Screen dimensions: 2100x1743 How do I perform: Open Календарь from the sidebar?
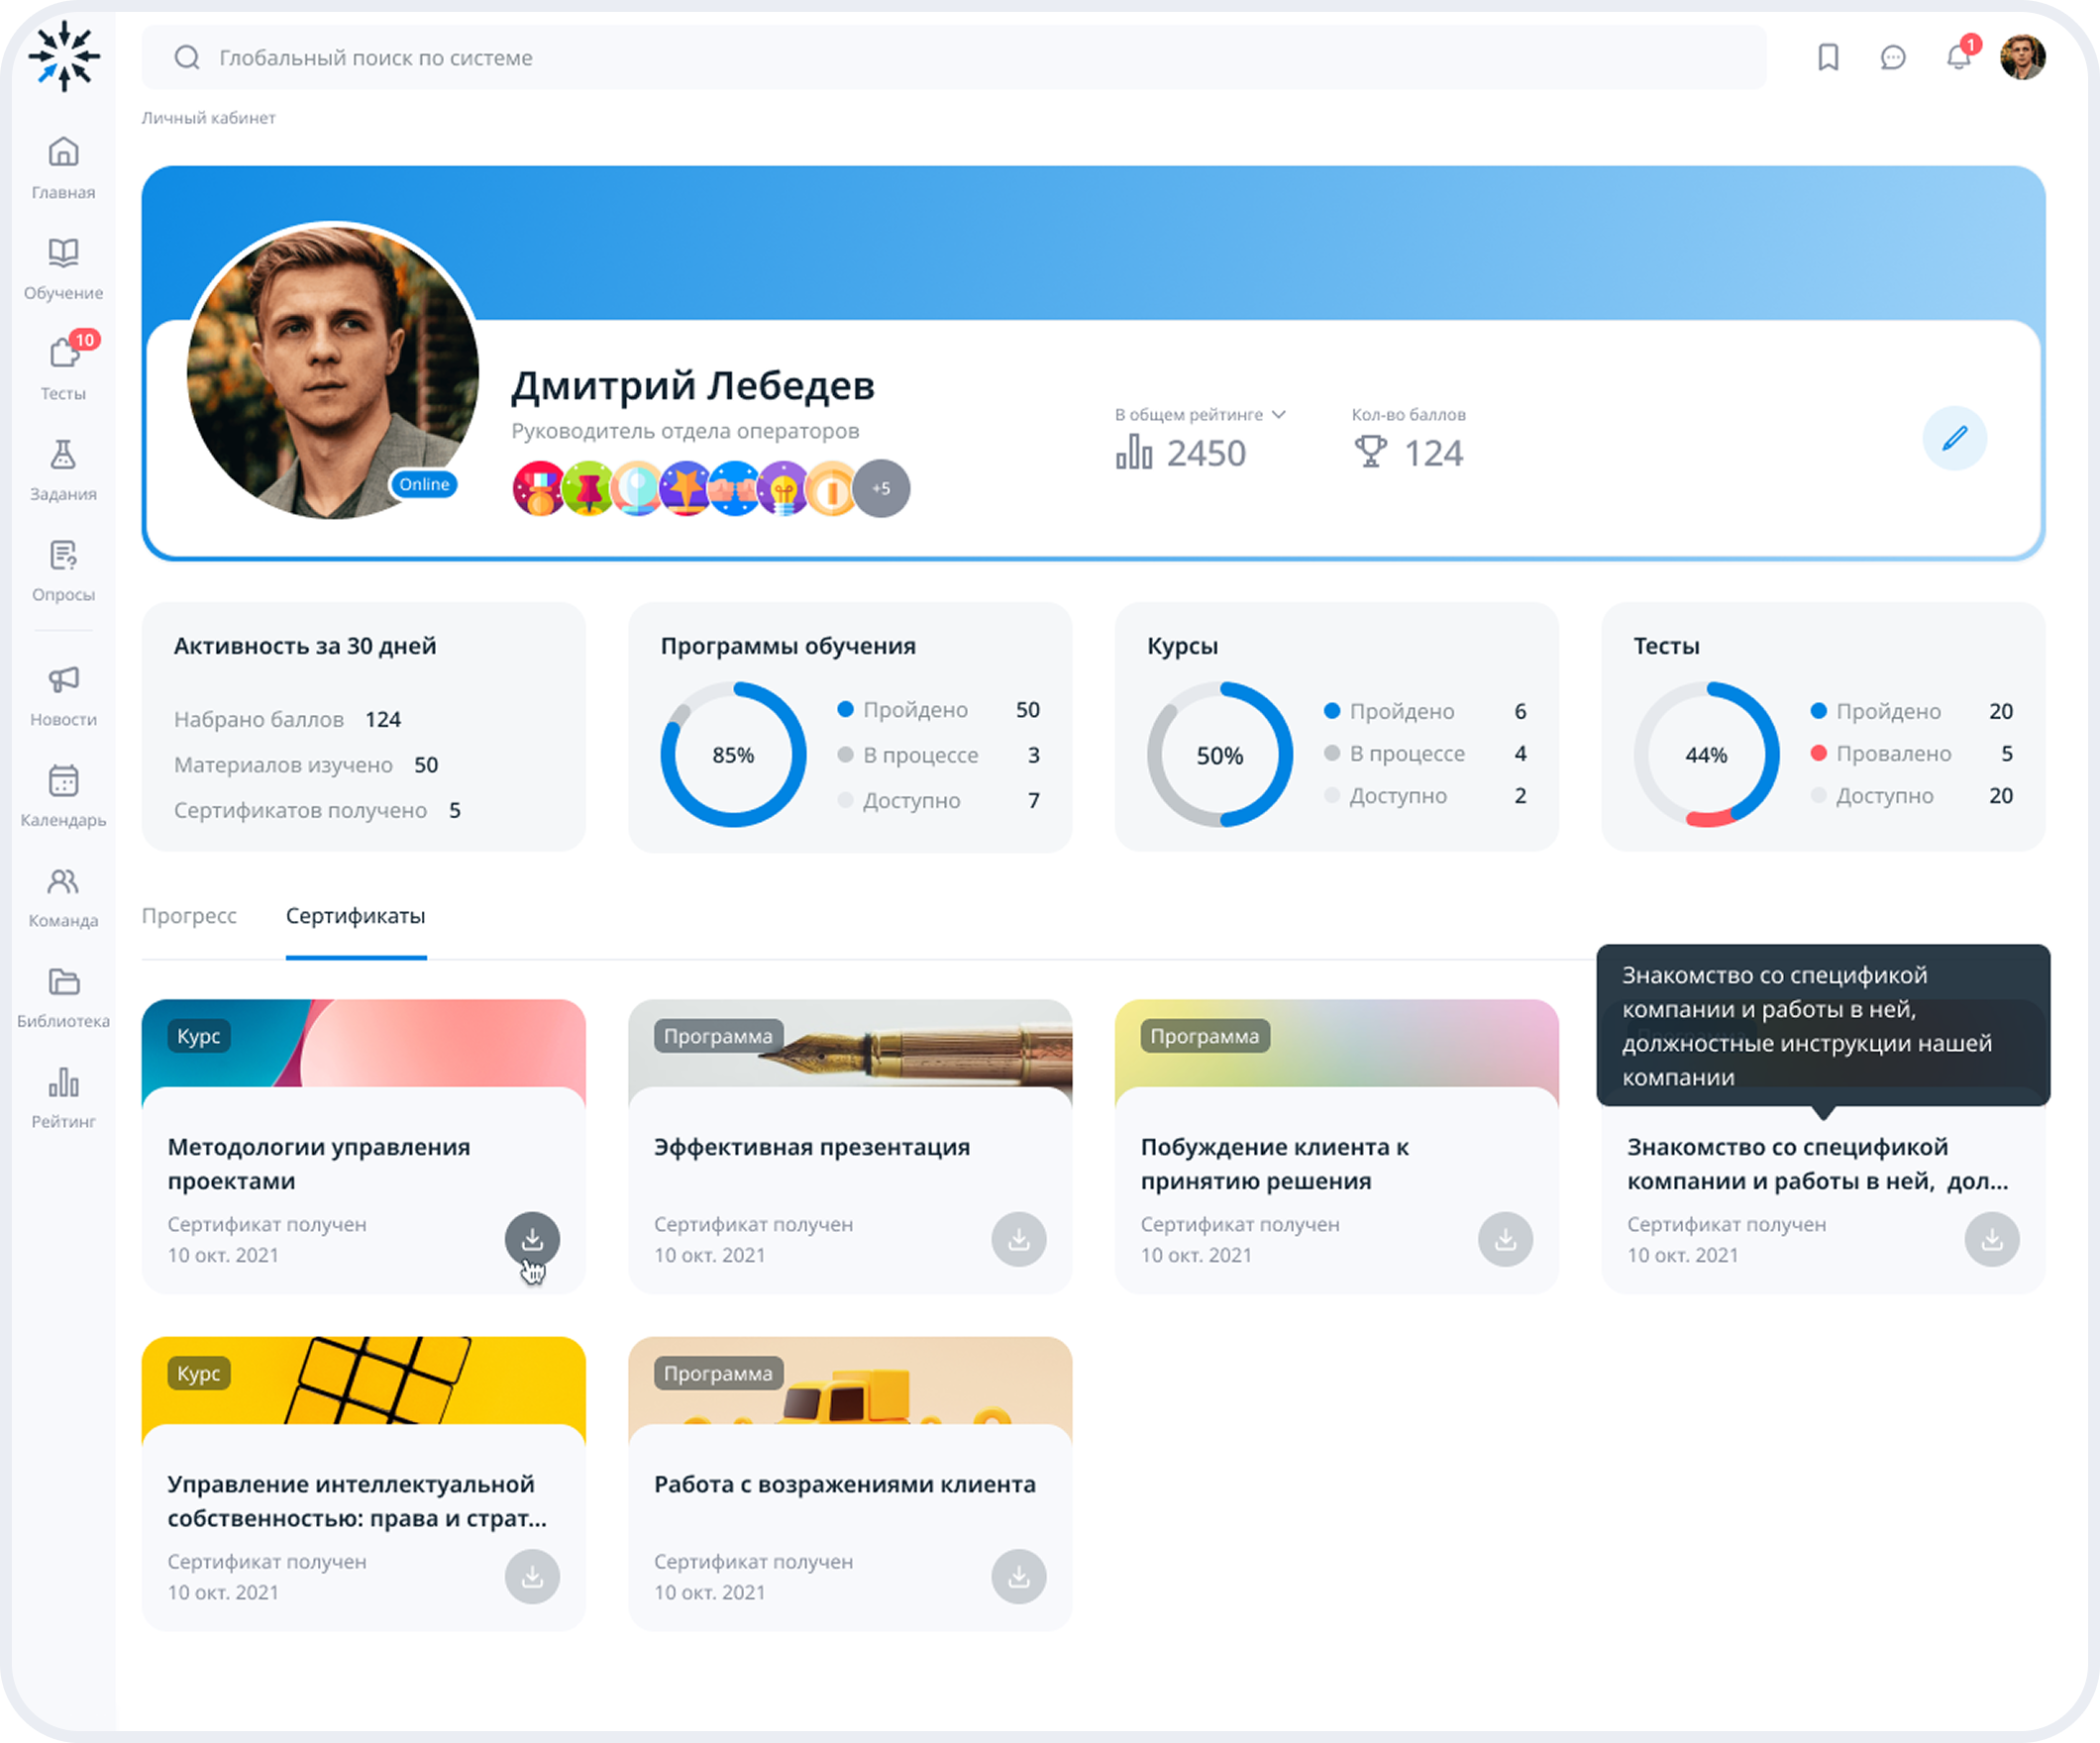tap(63, 794)
